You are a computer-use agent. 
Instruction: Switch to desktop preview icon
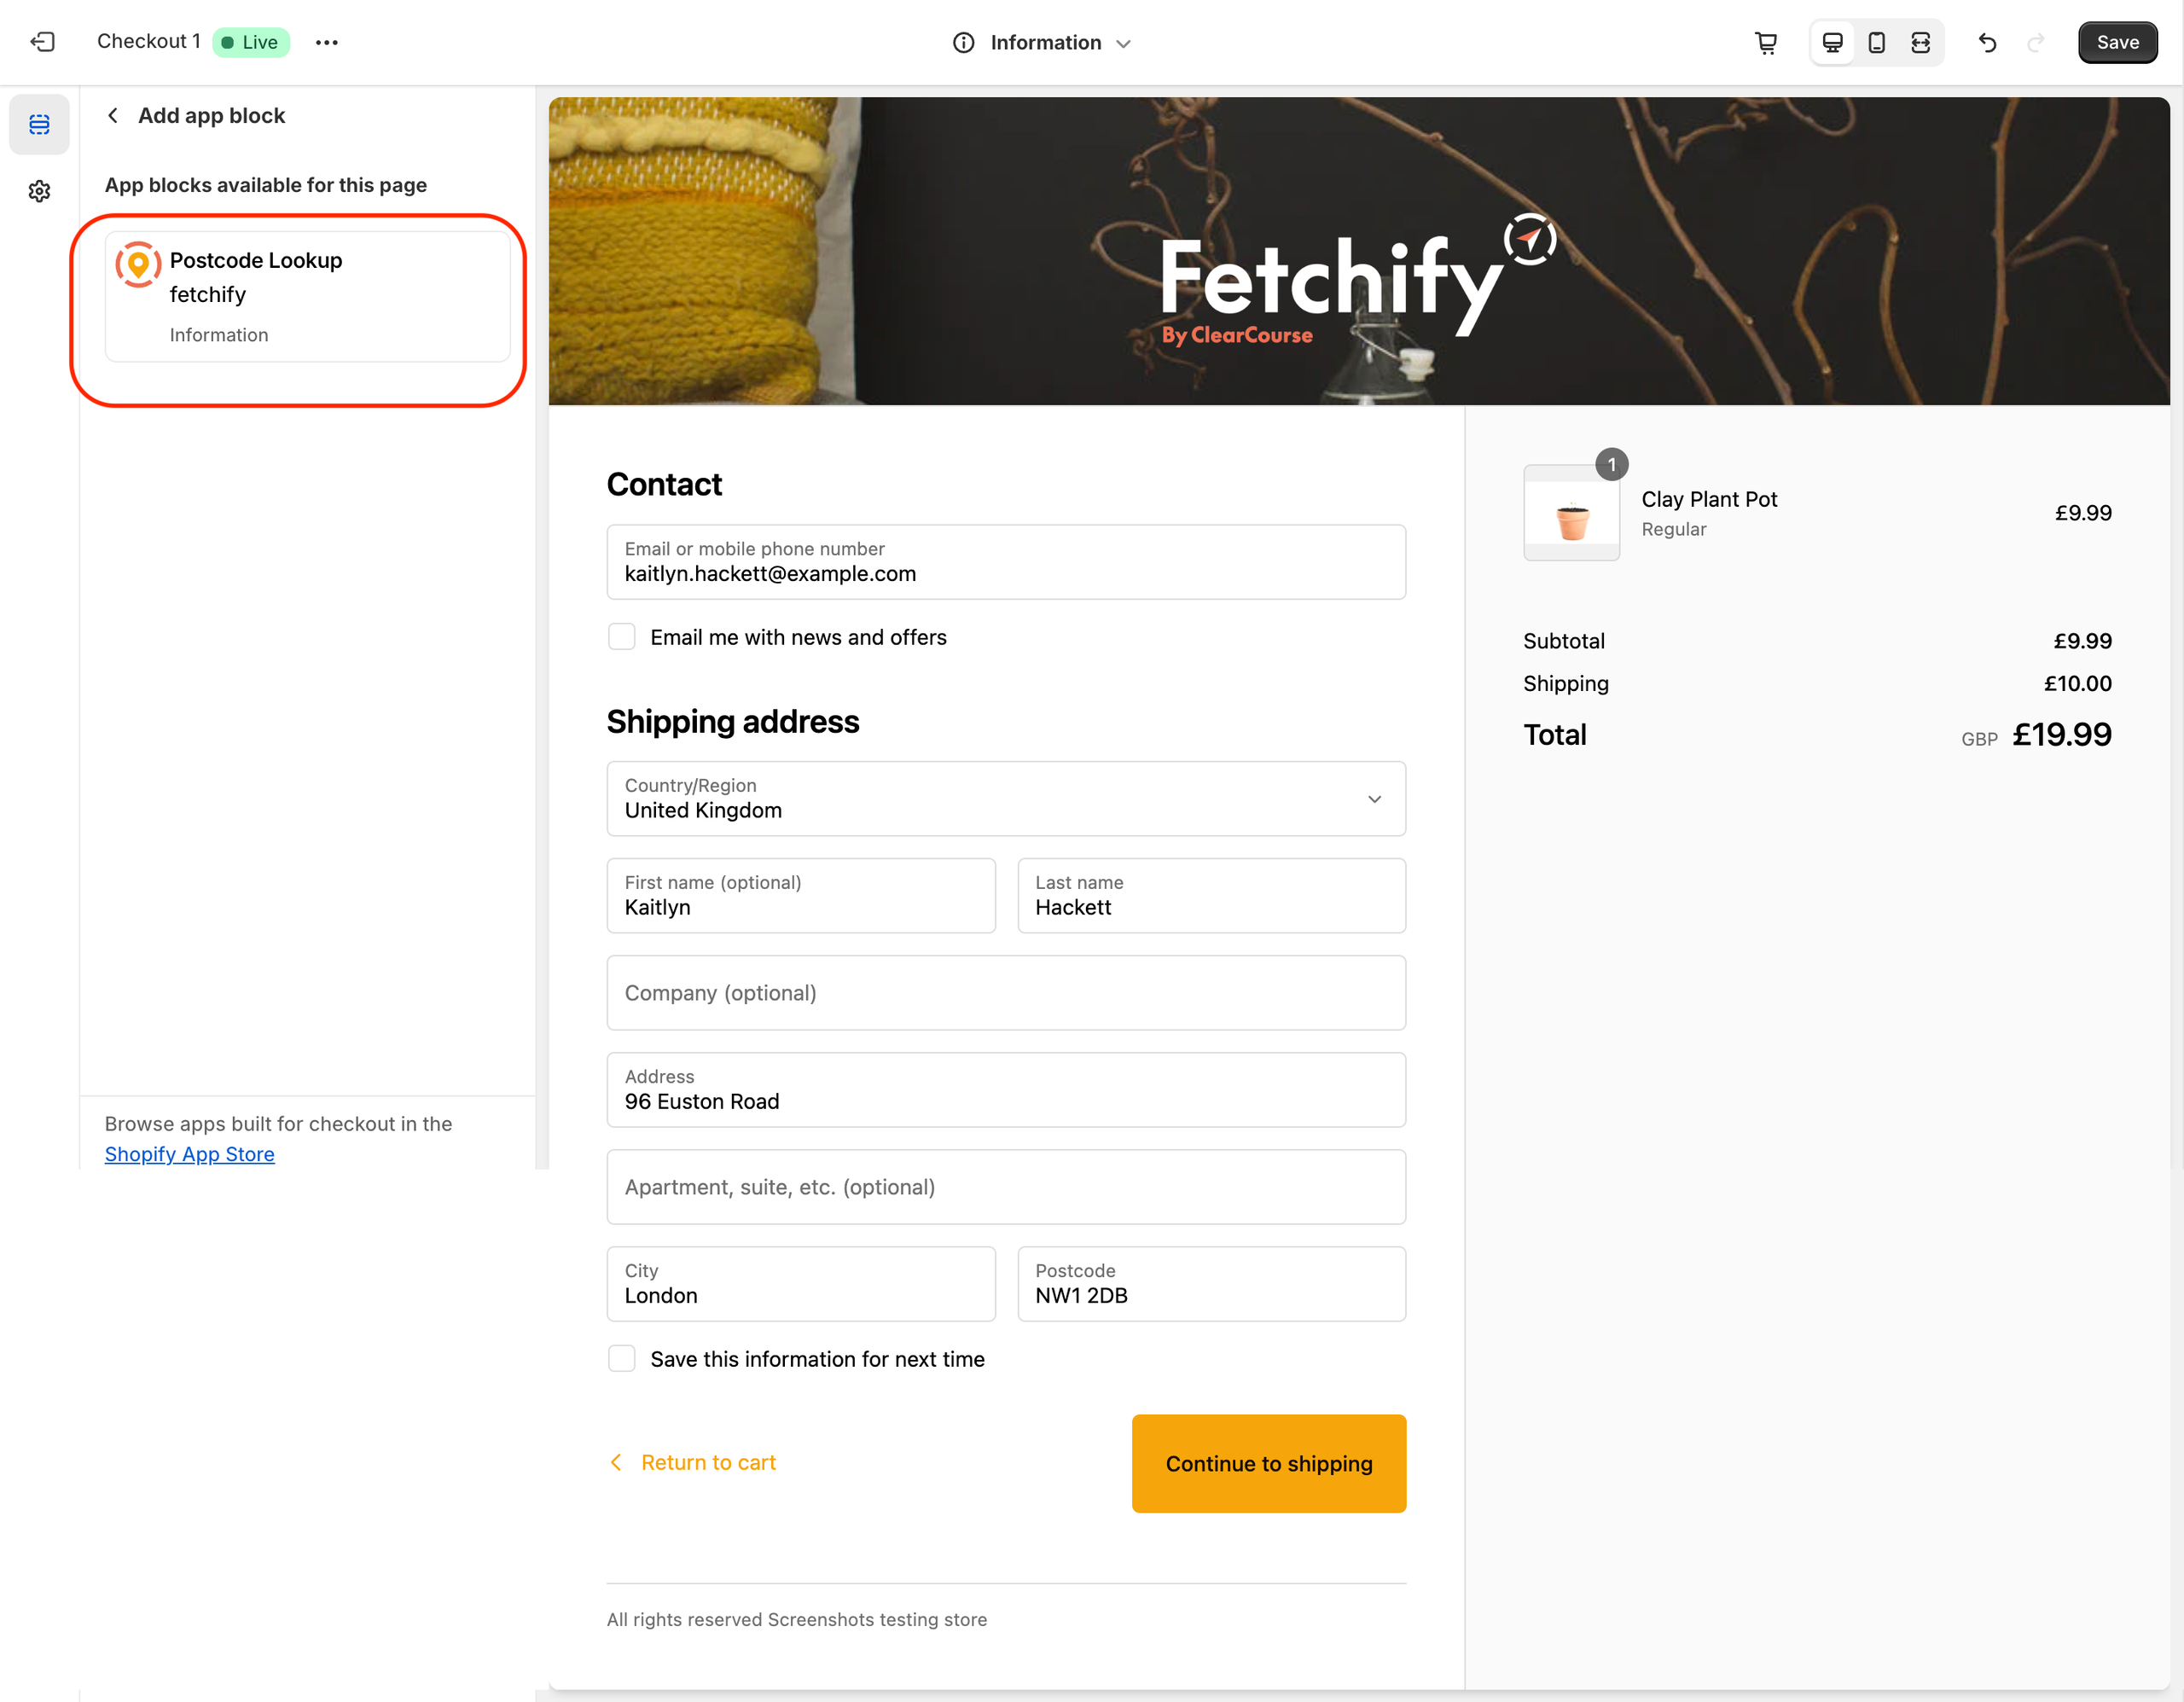[1832, 42]
